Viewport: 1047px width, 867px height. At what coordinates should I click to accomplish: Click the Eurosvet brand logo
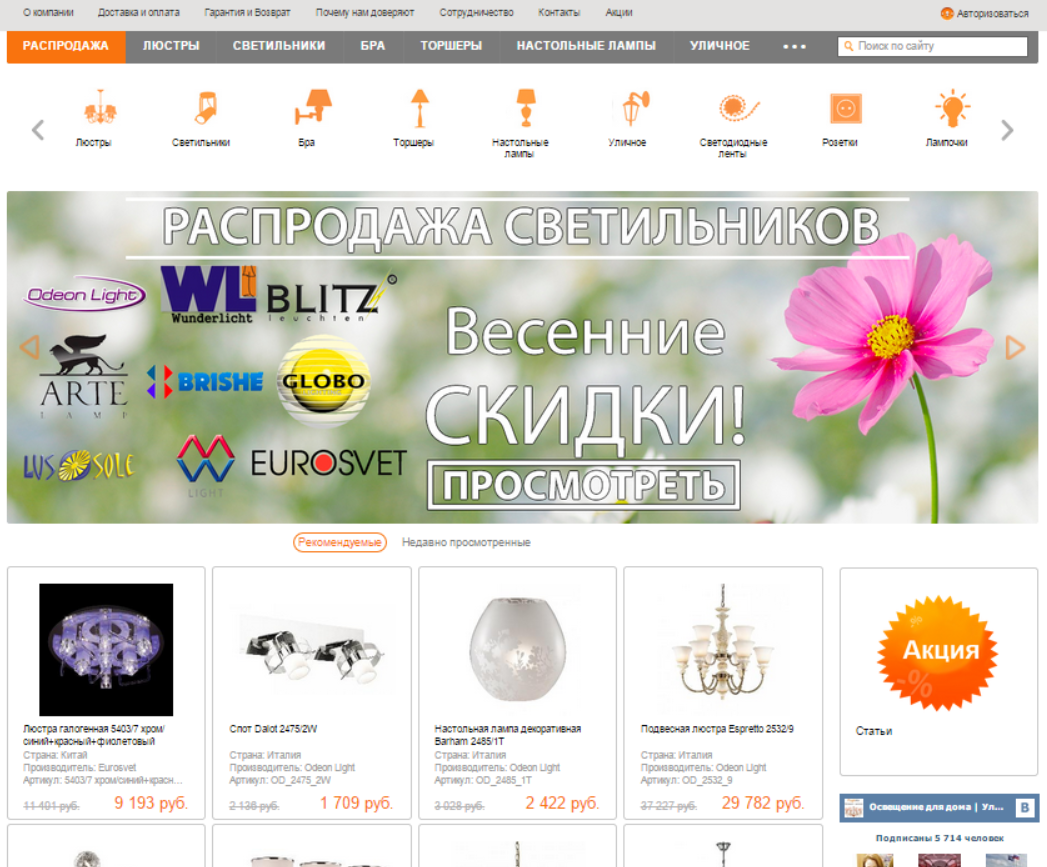pyautogui.click(x=328, y=463)
